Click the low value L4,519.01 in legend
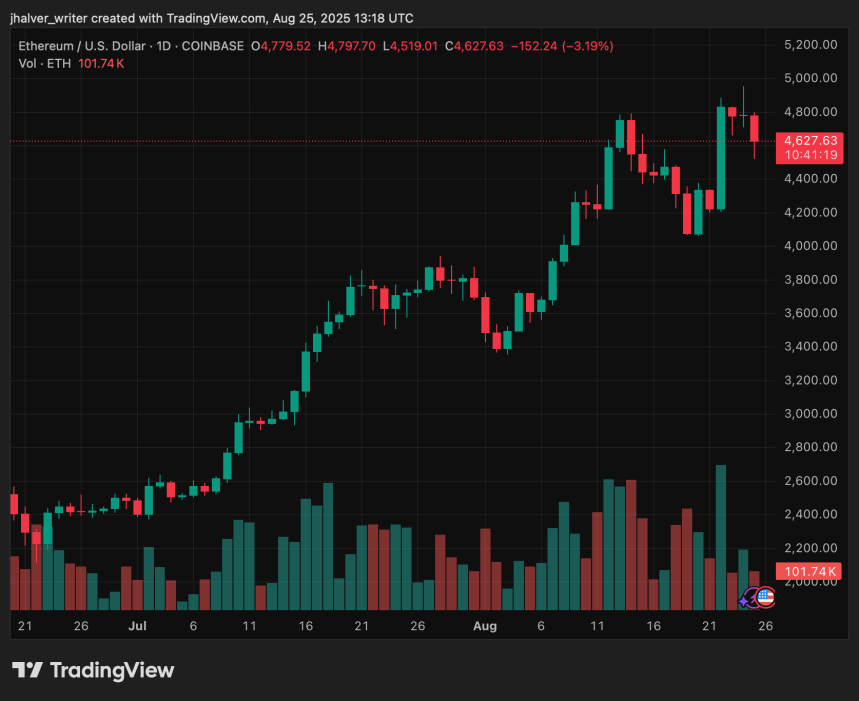This screenshot has height=701, width=859. click(412, 46)
